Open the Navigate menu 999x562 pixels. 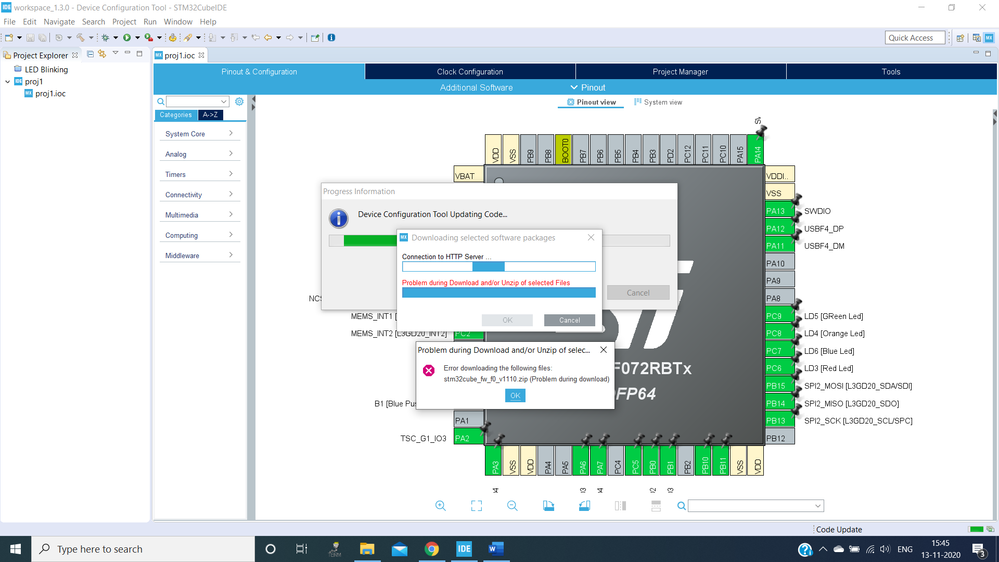[59, 22]
